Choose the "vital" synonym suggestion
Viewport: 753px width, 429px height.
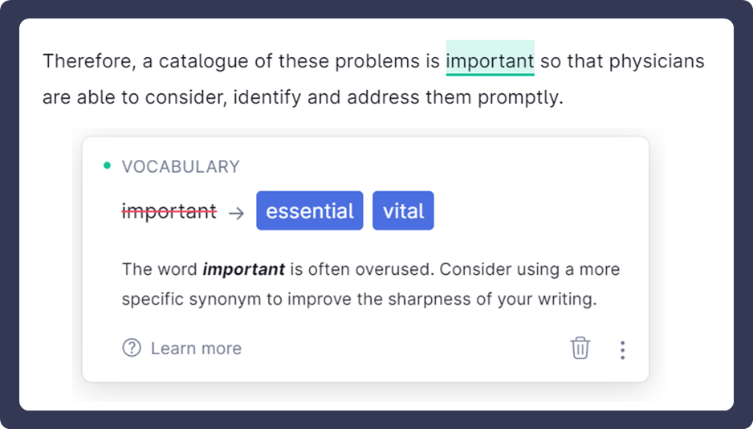coord(403,211)
